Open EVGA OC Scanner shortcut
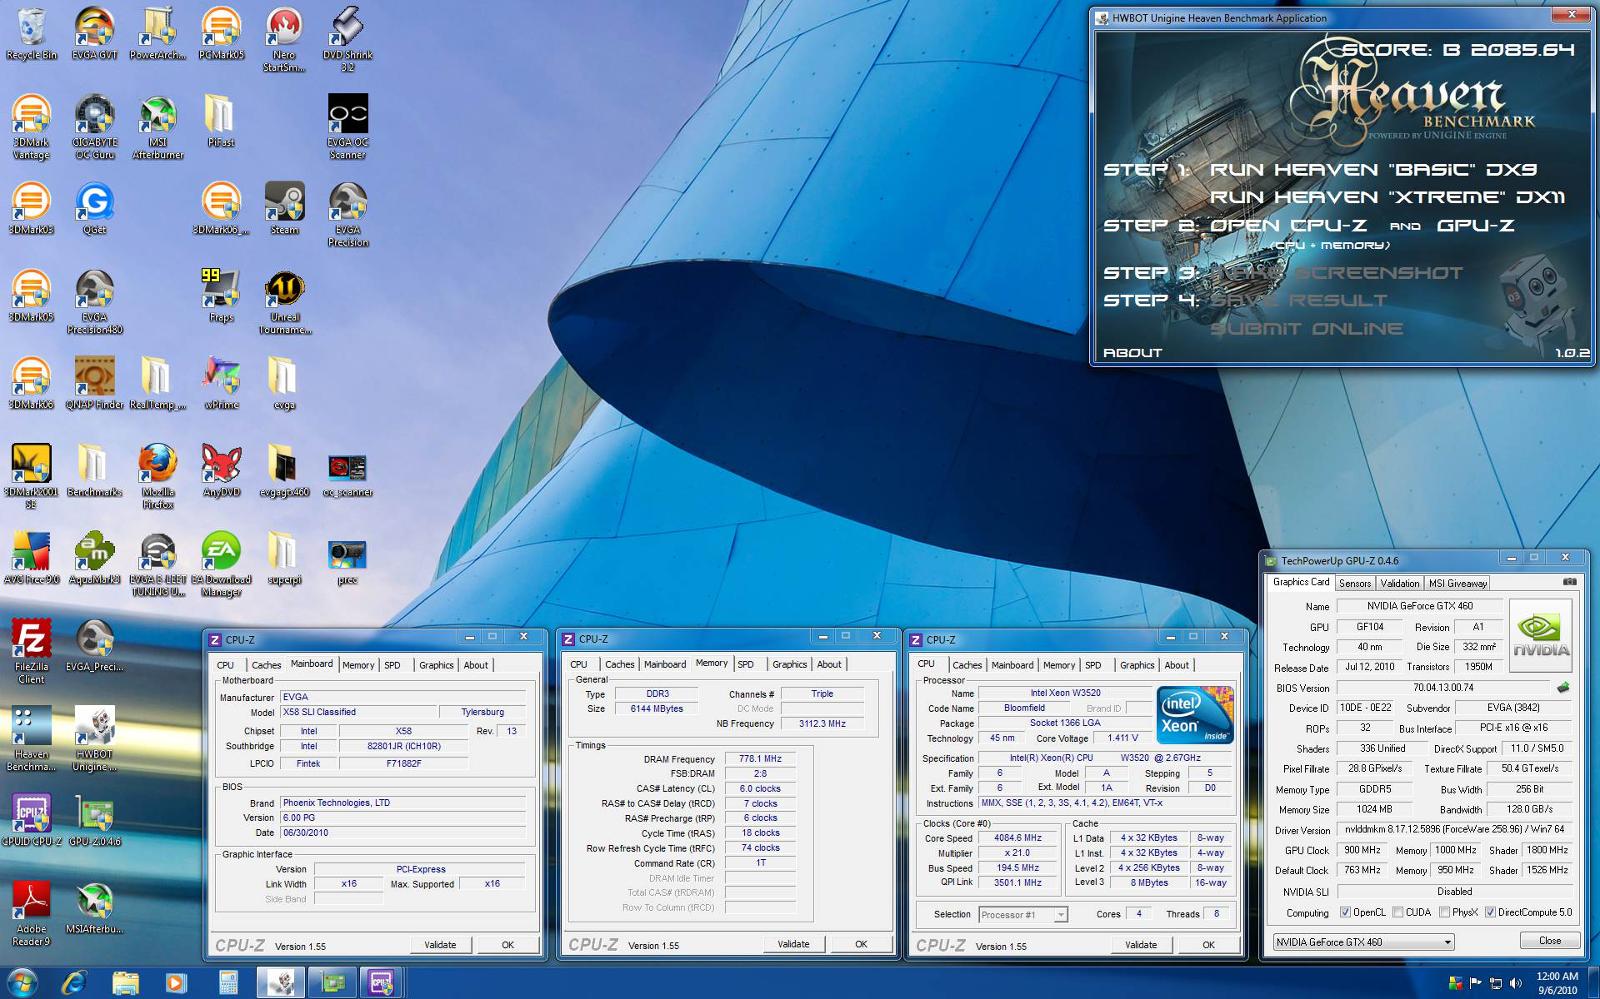1600x999 pixels. 347,127
